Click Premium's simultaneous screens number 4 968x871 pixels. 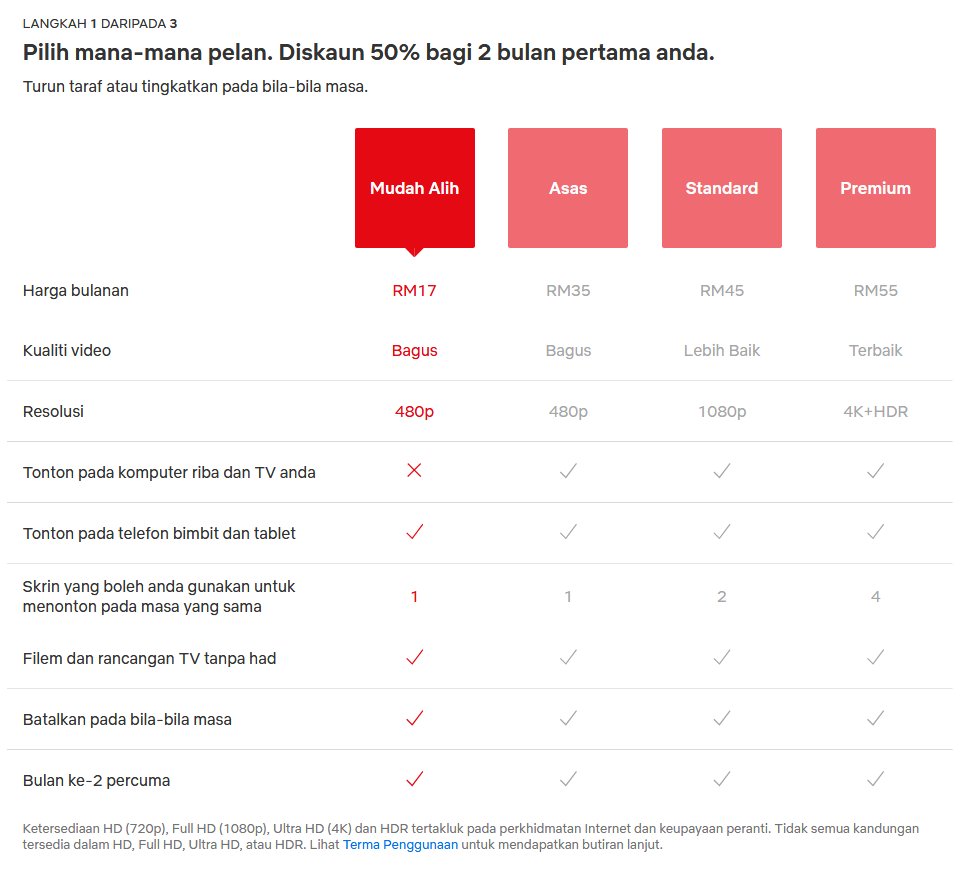point(875,597)
